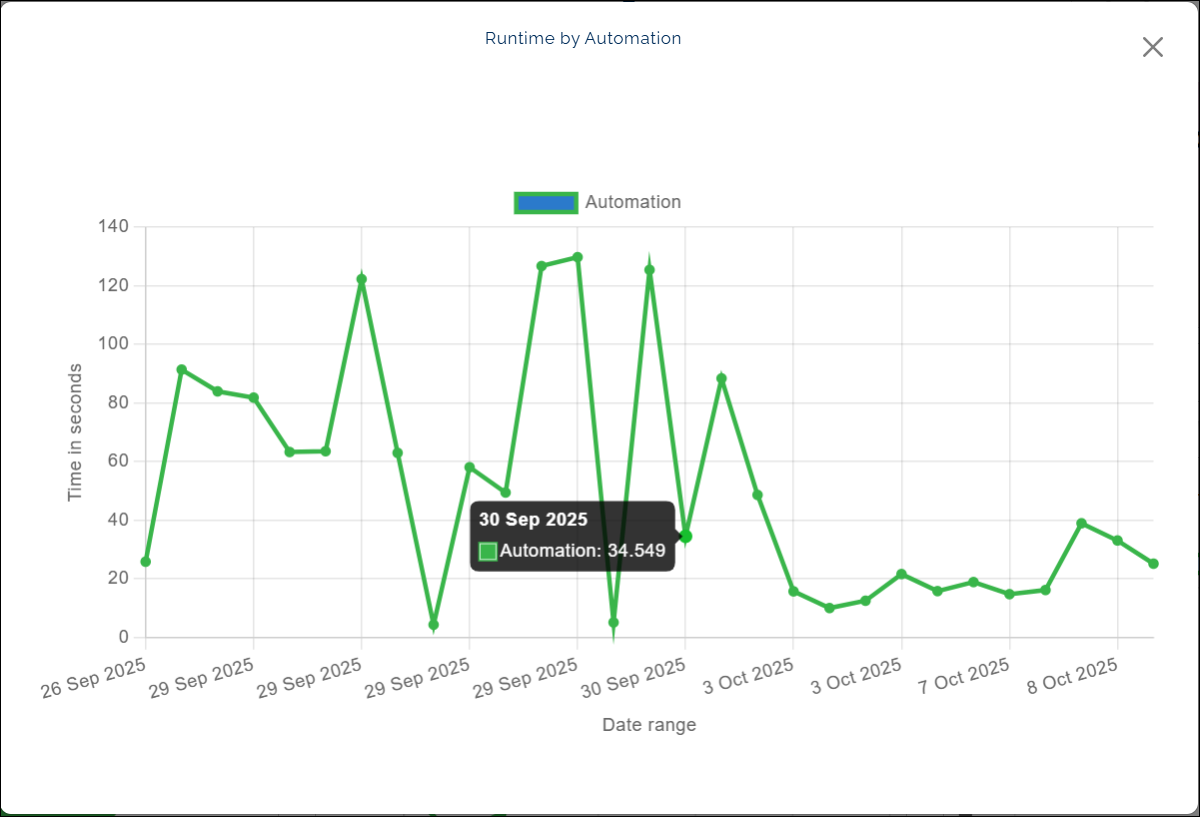1200x817 pixels.
Task: Click the lowest data point left of the tooltip
Action: point(433,624)
